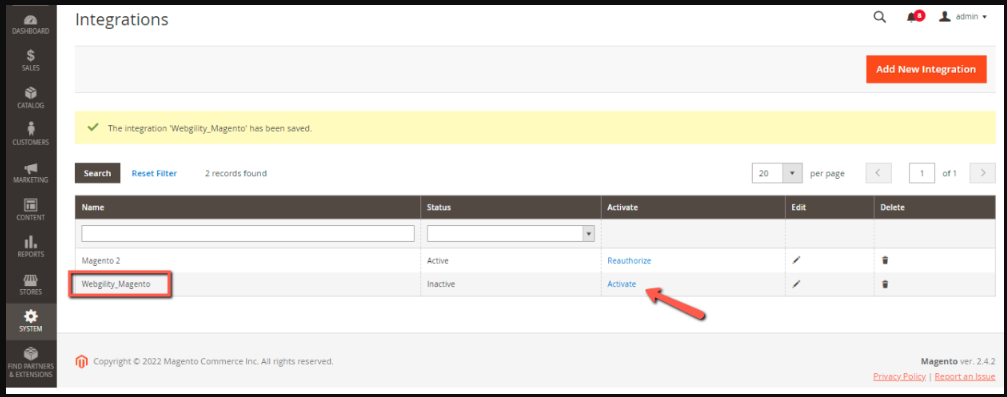Open Sales menu in sidebar
The image size is (1007, 397).
(x=30, y=60)
